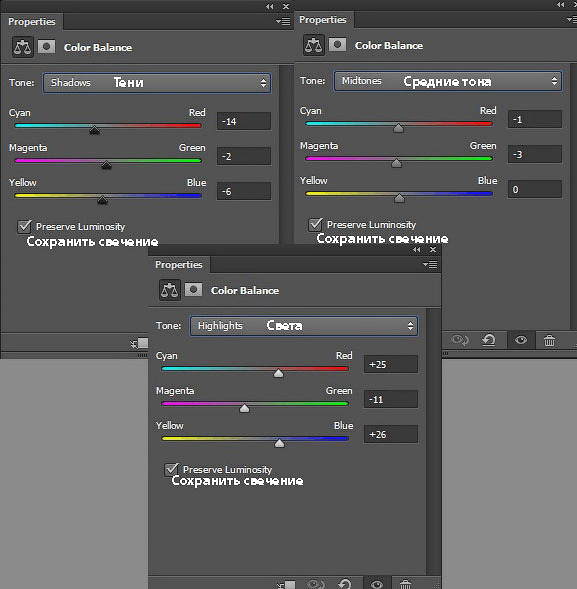Open the Shadows Properties panel flyout menu
The width and height of the screenshot is (577, 589).
(x=283, y=21)
